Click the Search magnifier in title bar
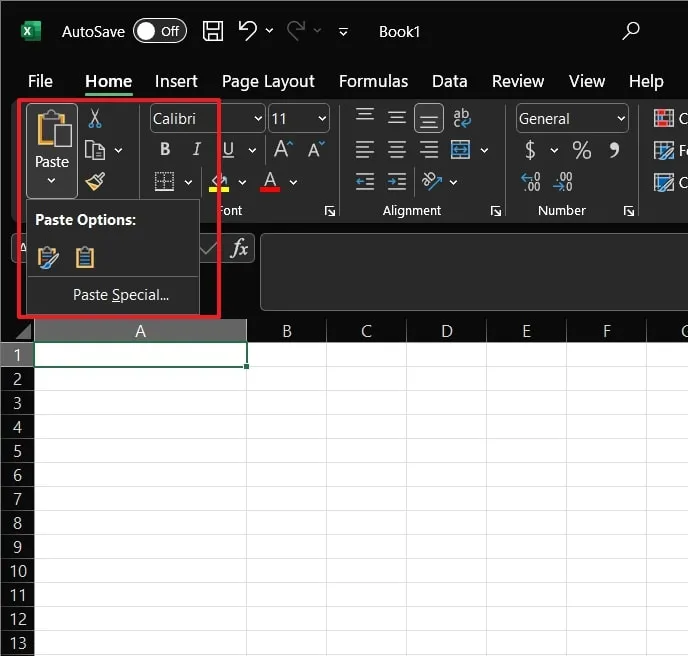The image size is (688, 656). 631,31
